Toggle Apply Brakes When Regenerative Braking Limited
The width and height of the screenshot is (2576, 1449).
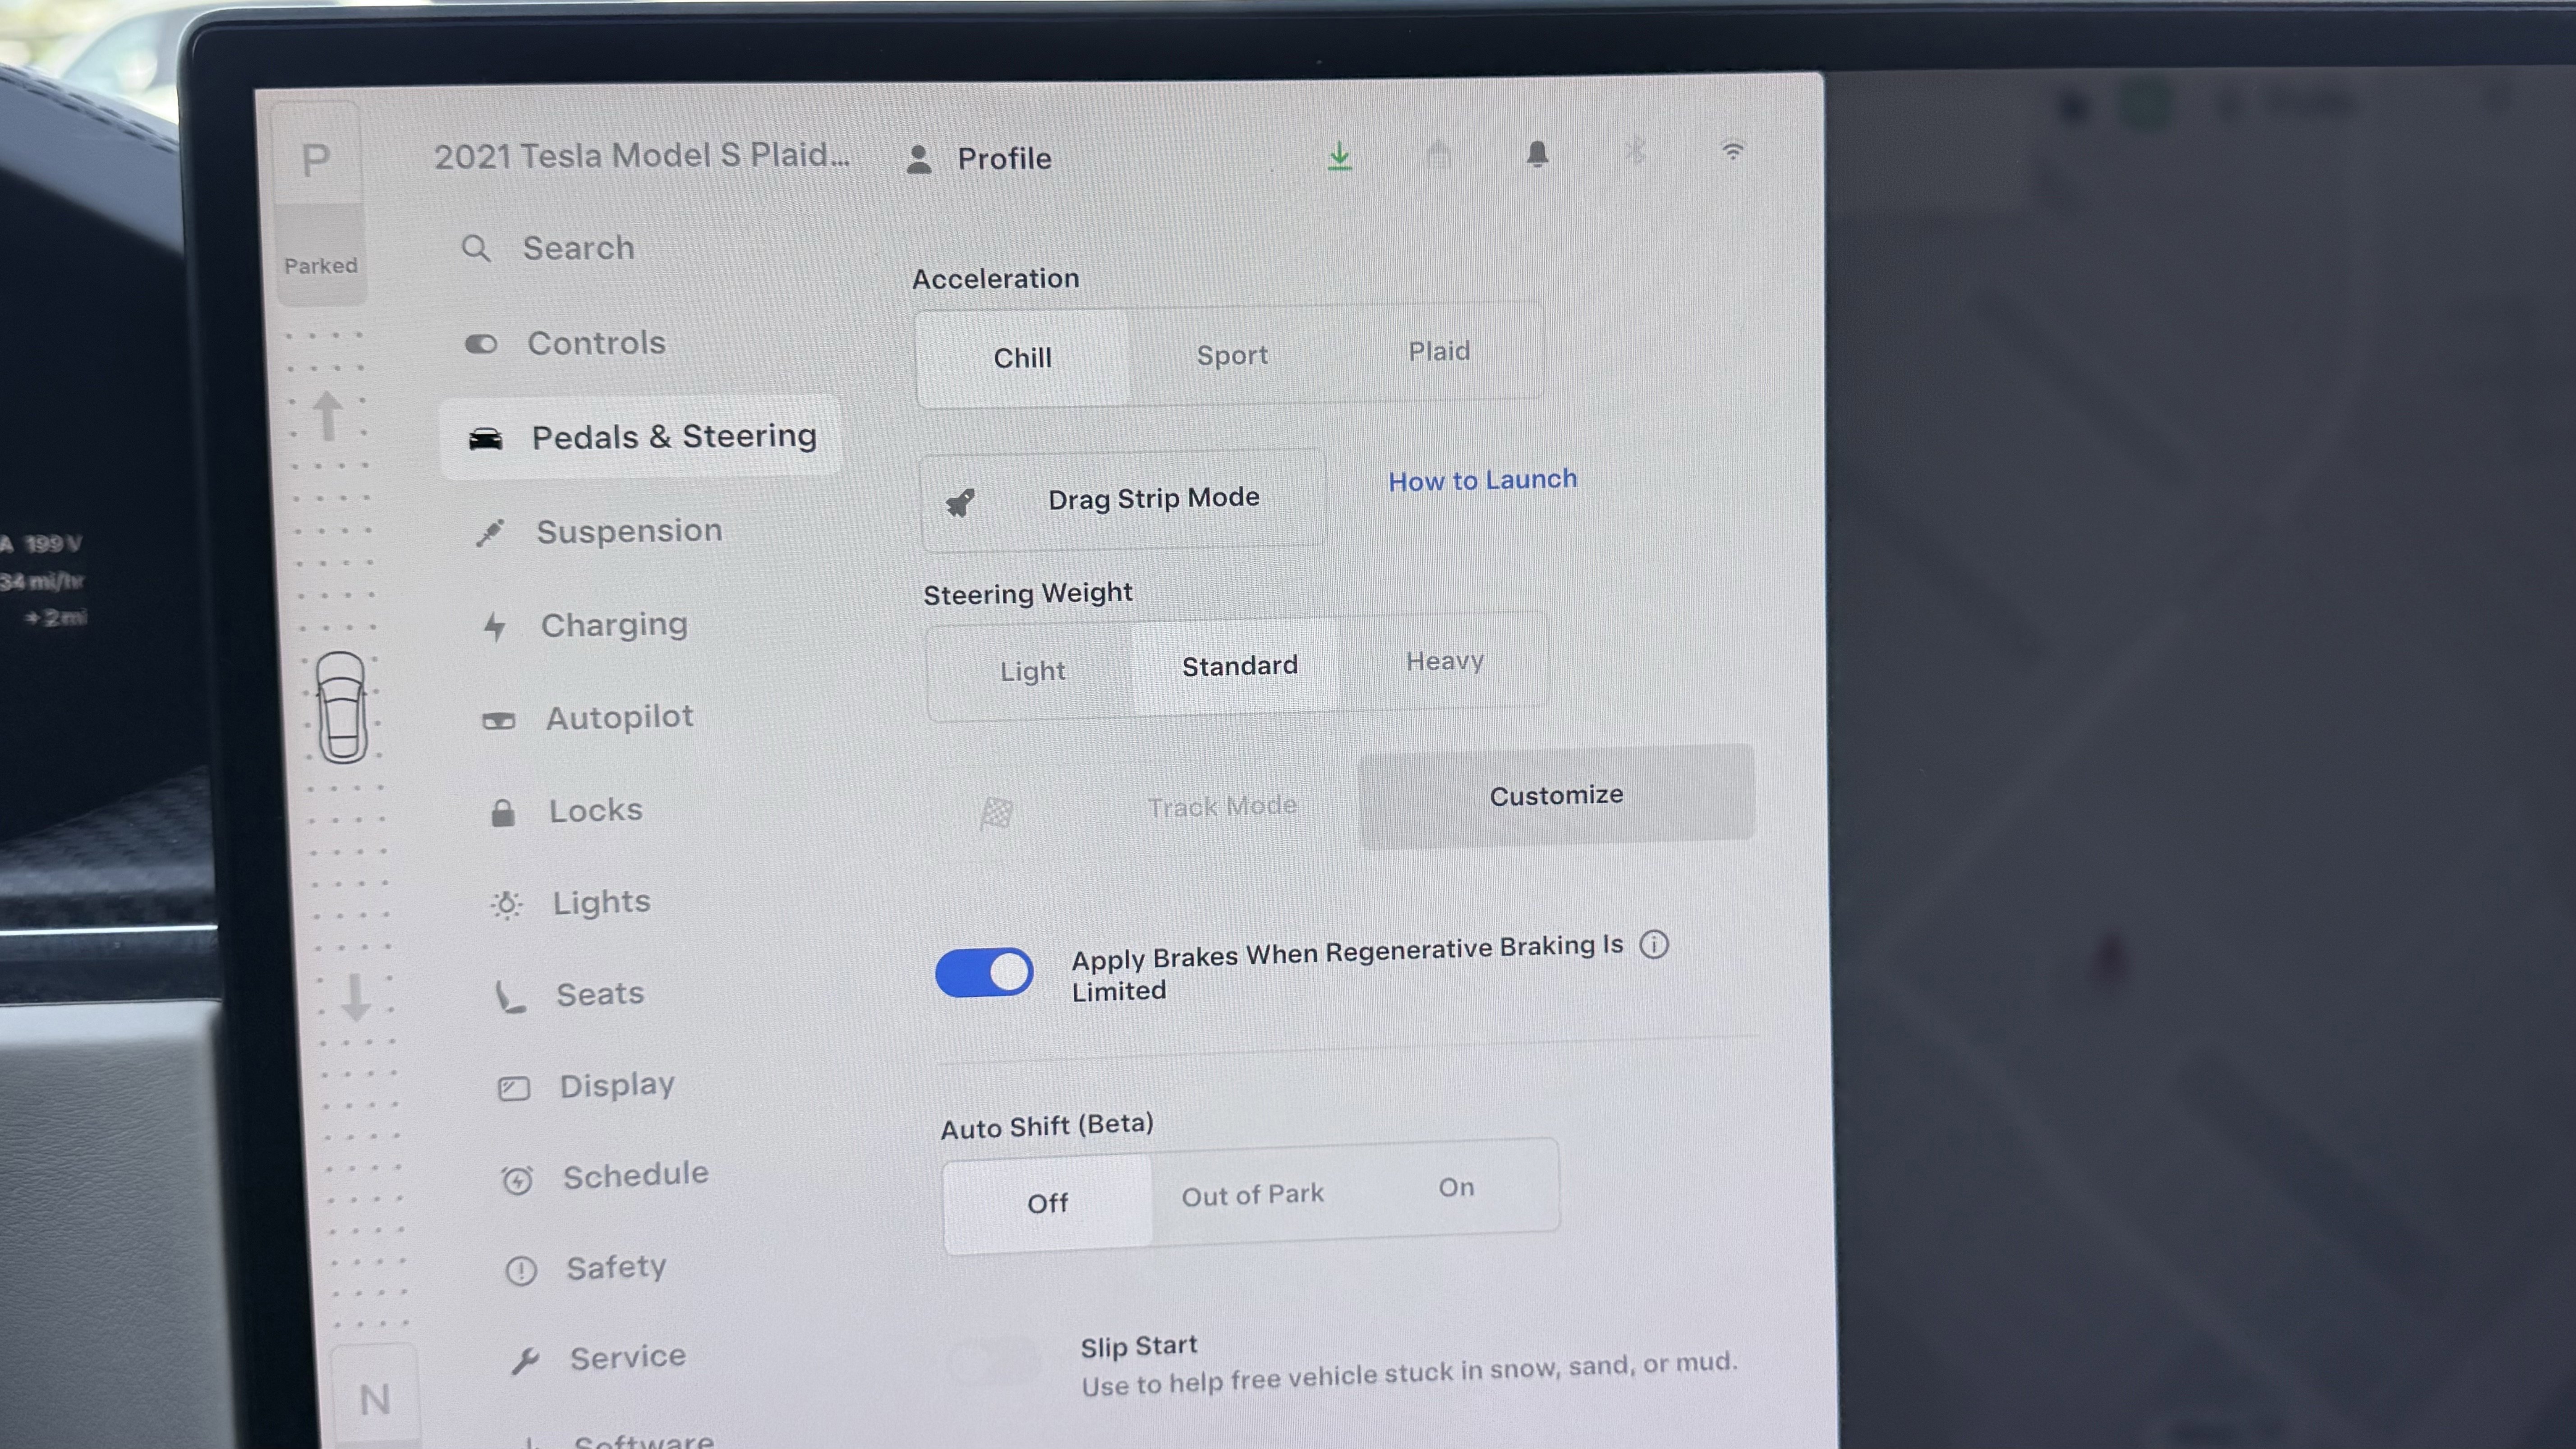[x=984, y=972]
